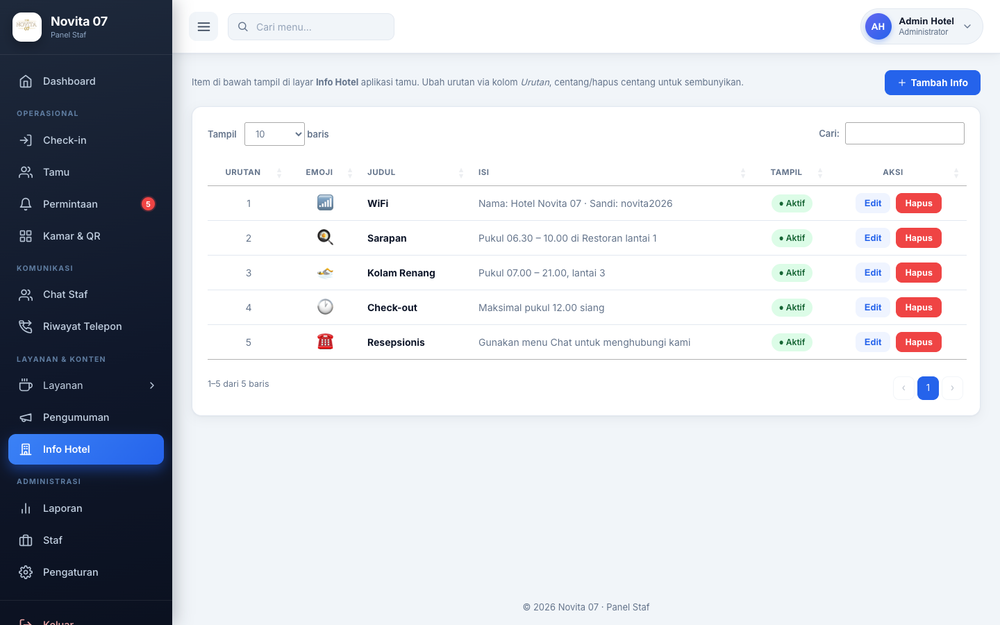1000x625 pixels.
Task: Toggle the sidebar with the hamburger button
Action: click(203, 27)
